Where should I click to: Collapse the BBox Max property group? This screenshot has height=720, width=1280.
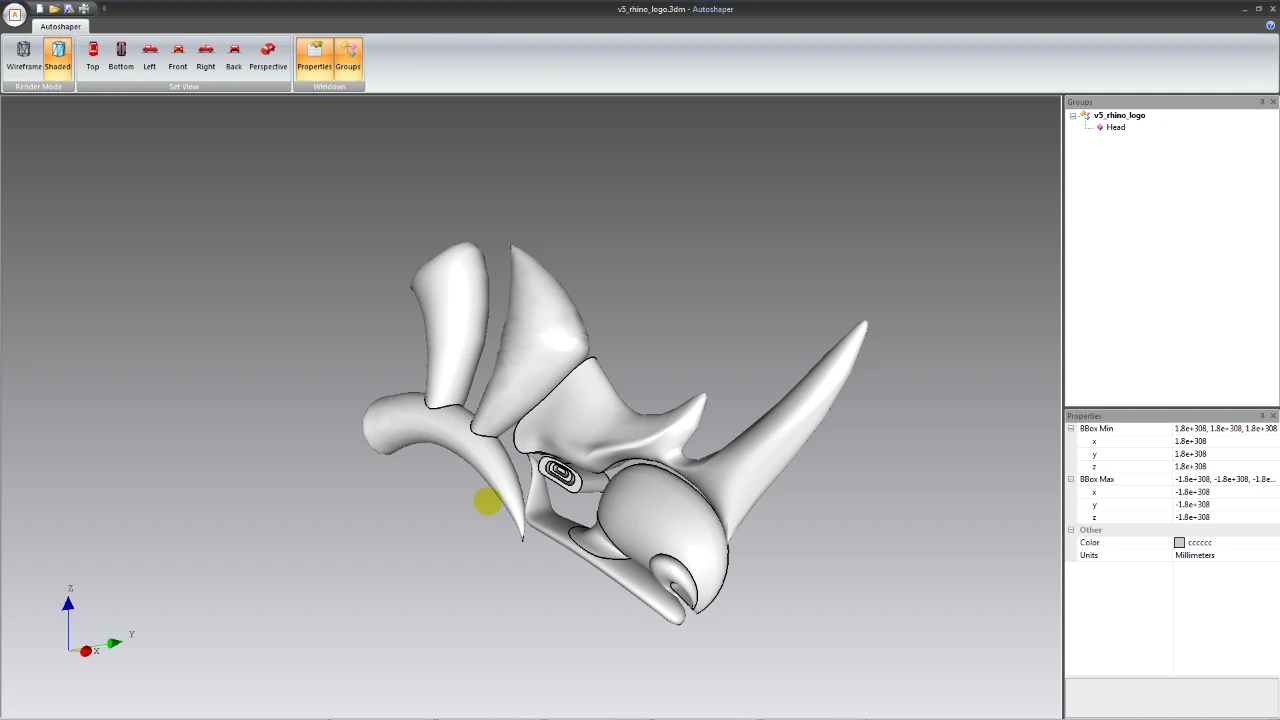pyautogui.click(x=1071, y=480)
